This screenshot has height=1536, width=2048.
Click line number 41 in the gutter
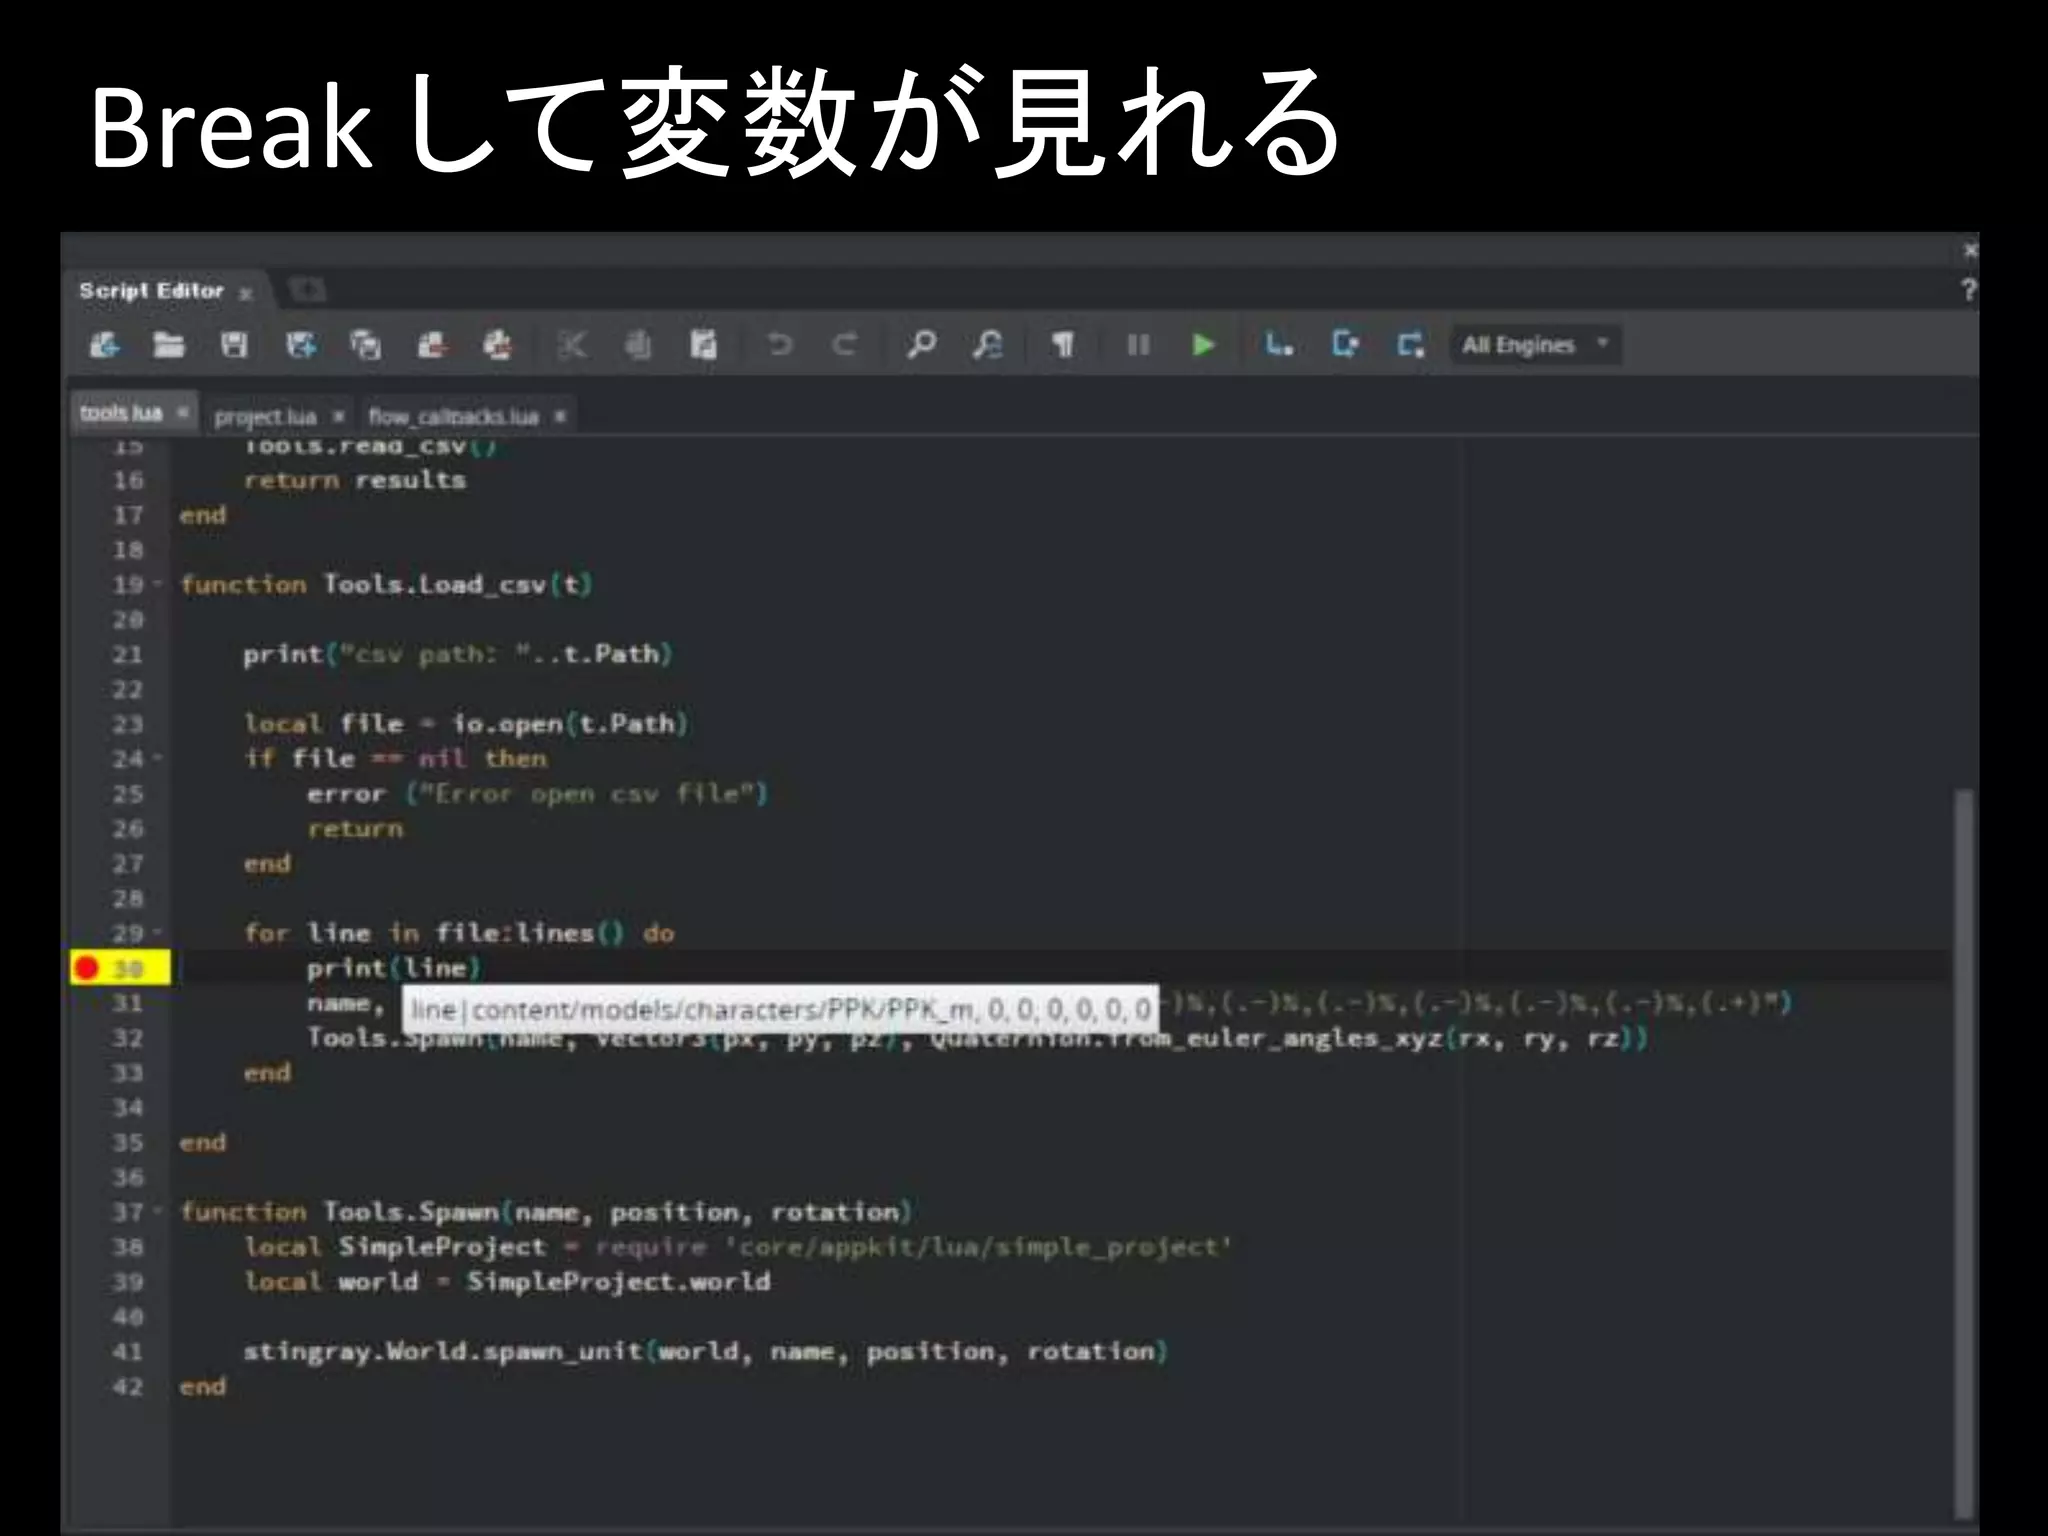pyautogui.click(x=128, y=1352)
